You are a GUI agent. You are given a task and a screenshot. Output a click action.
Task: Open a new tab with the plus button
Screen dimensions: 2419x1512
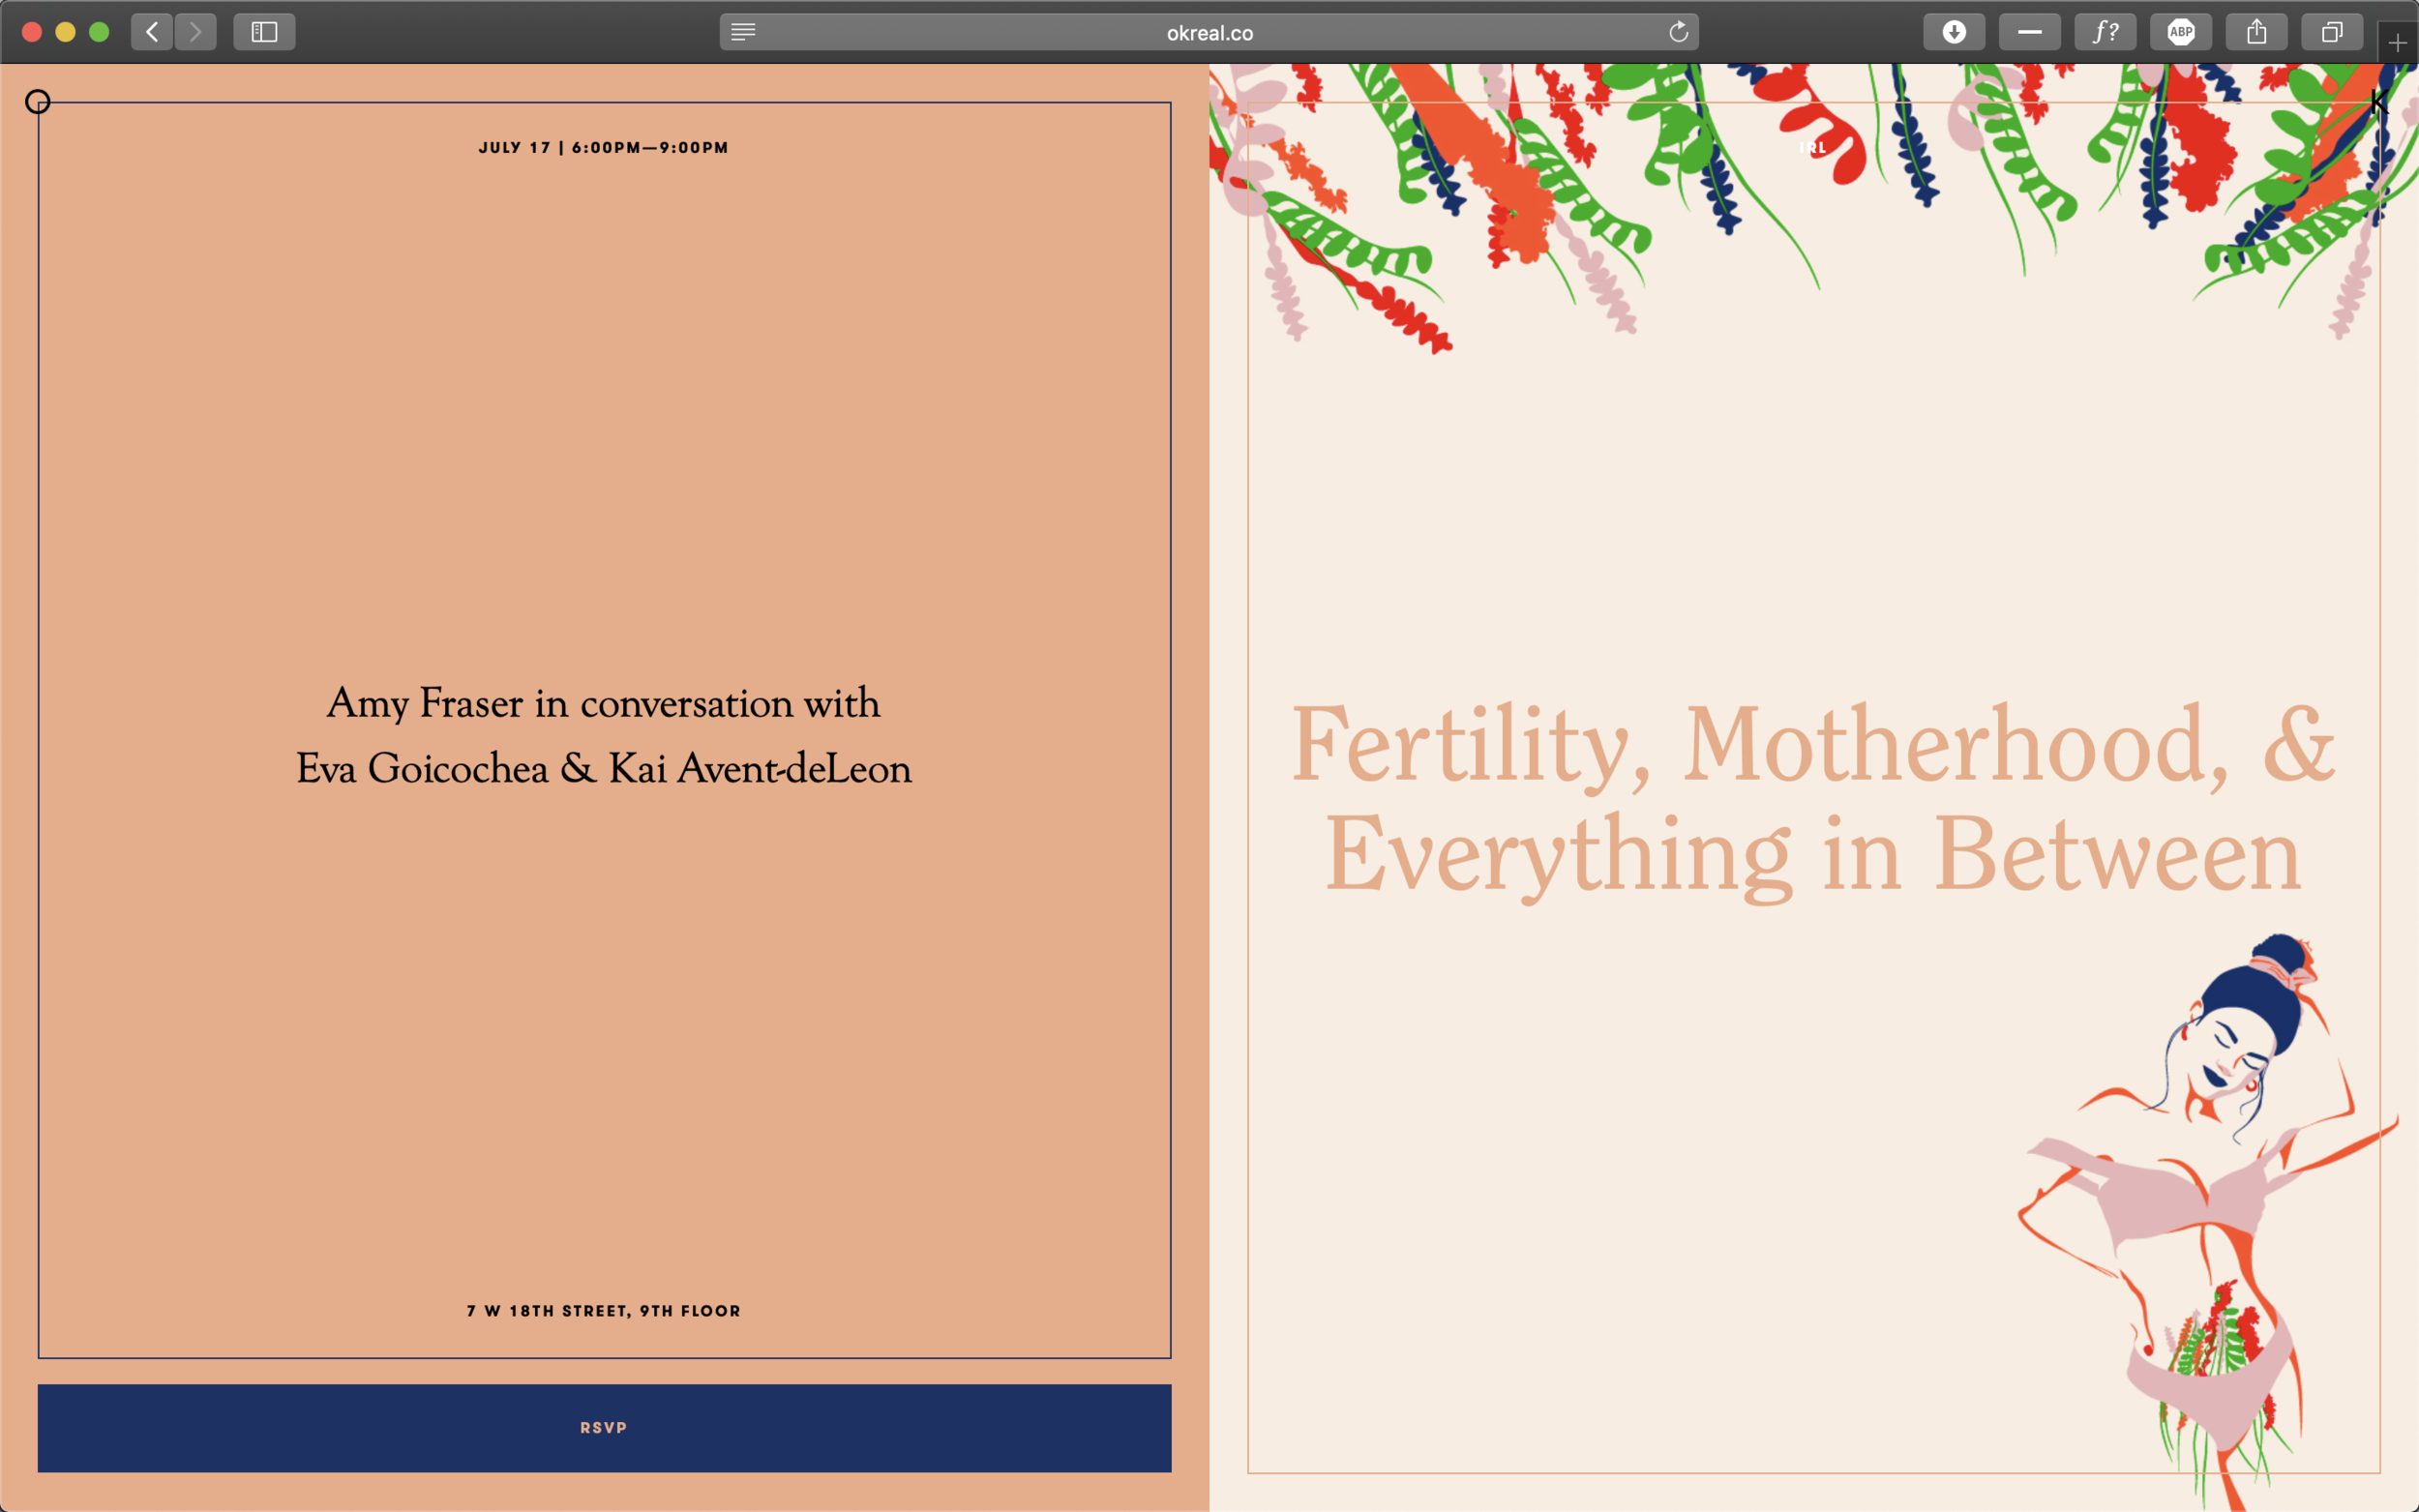pos(2398,44)
